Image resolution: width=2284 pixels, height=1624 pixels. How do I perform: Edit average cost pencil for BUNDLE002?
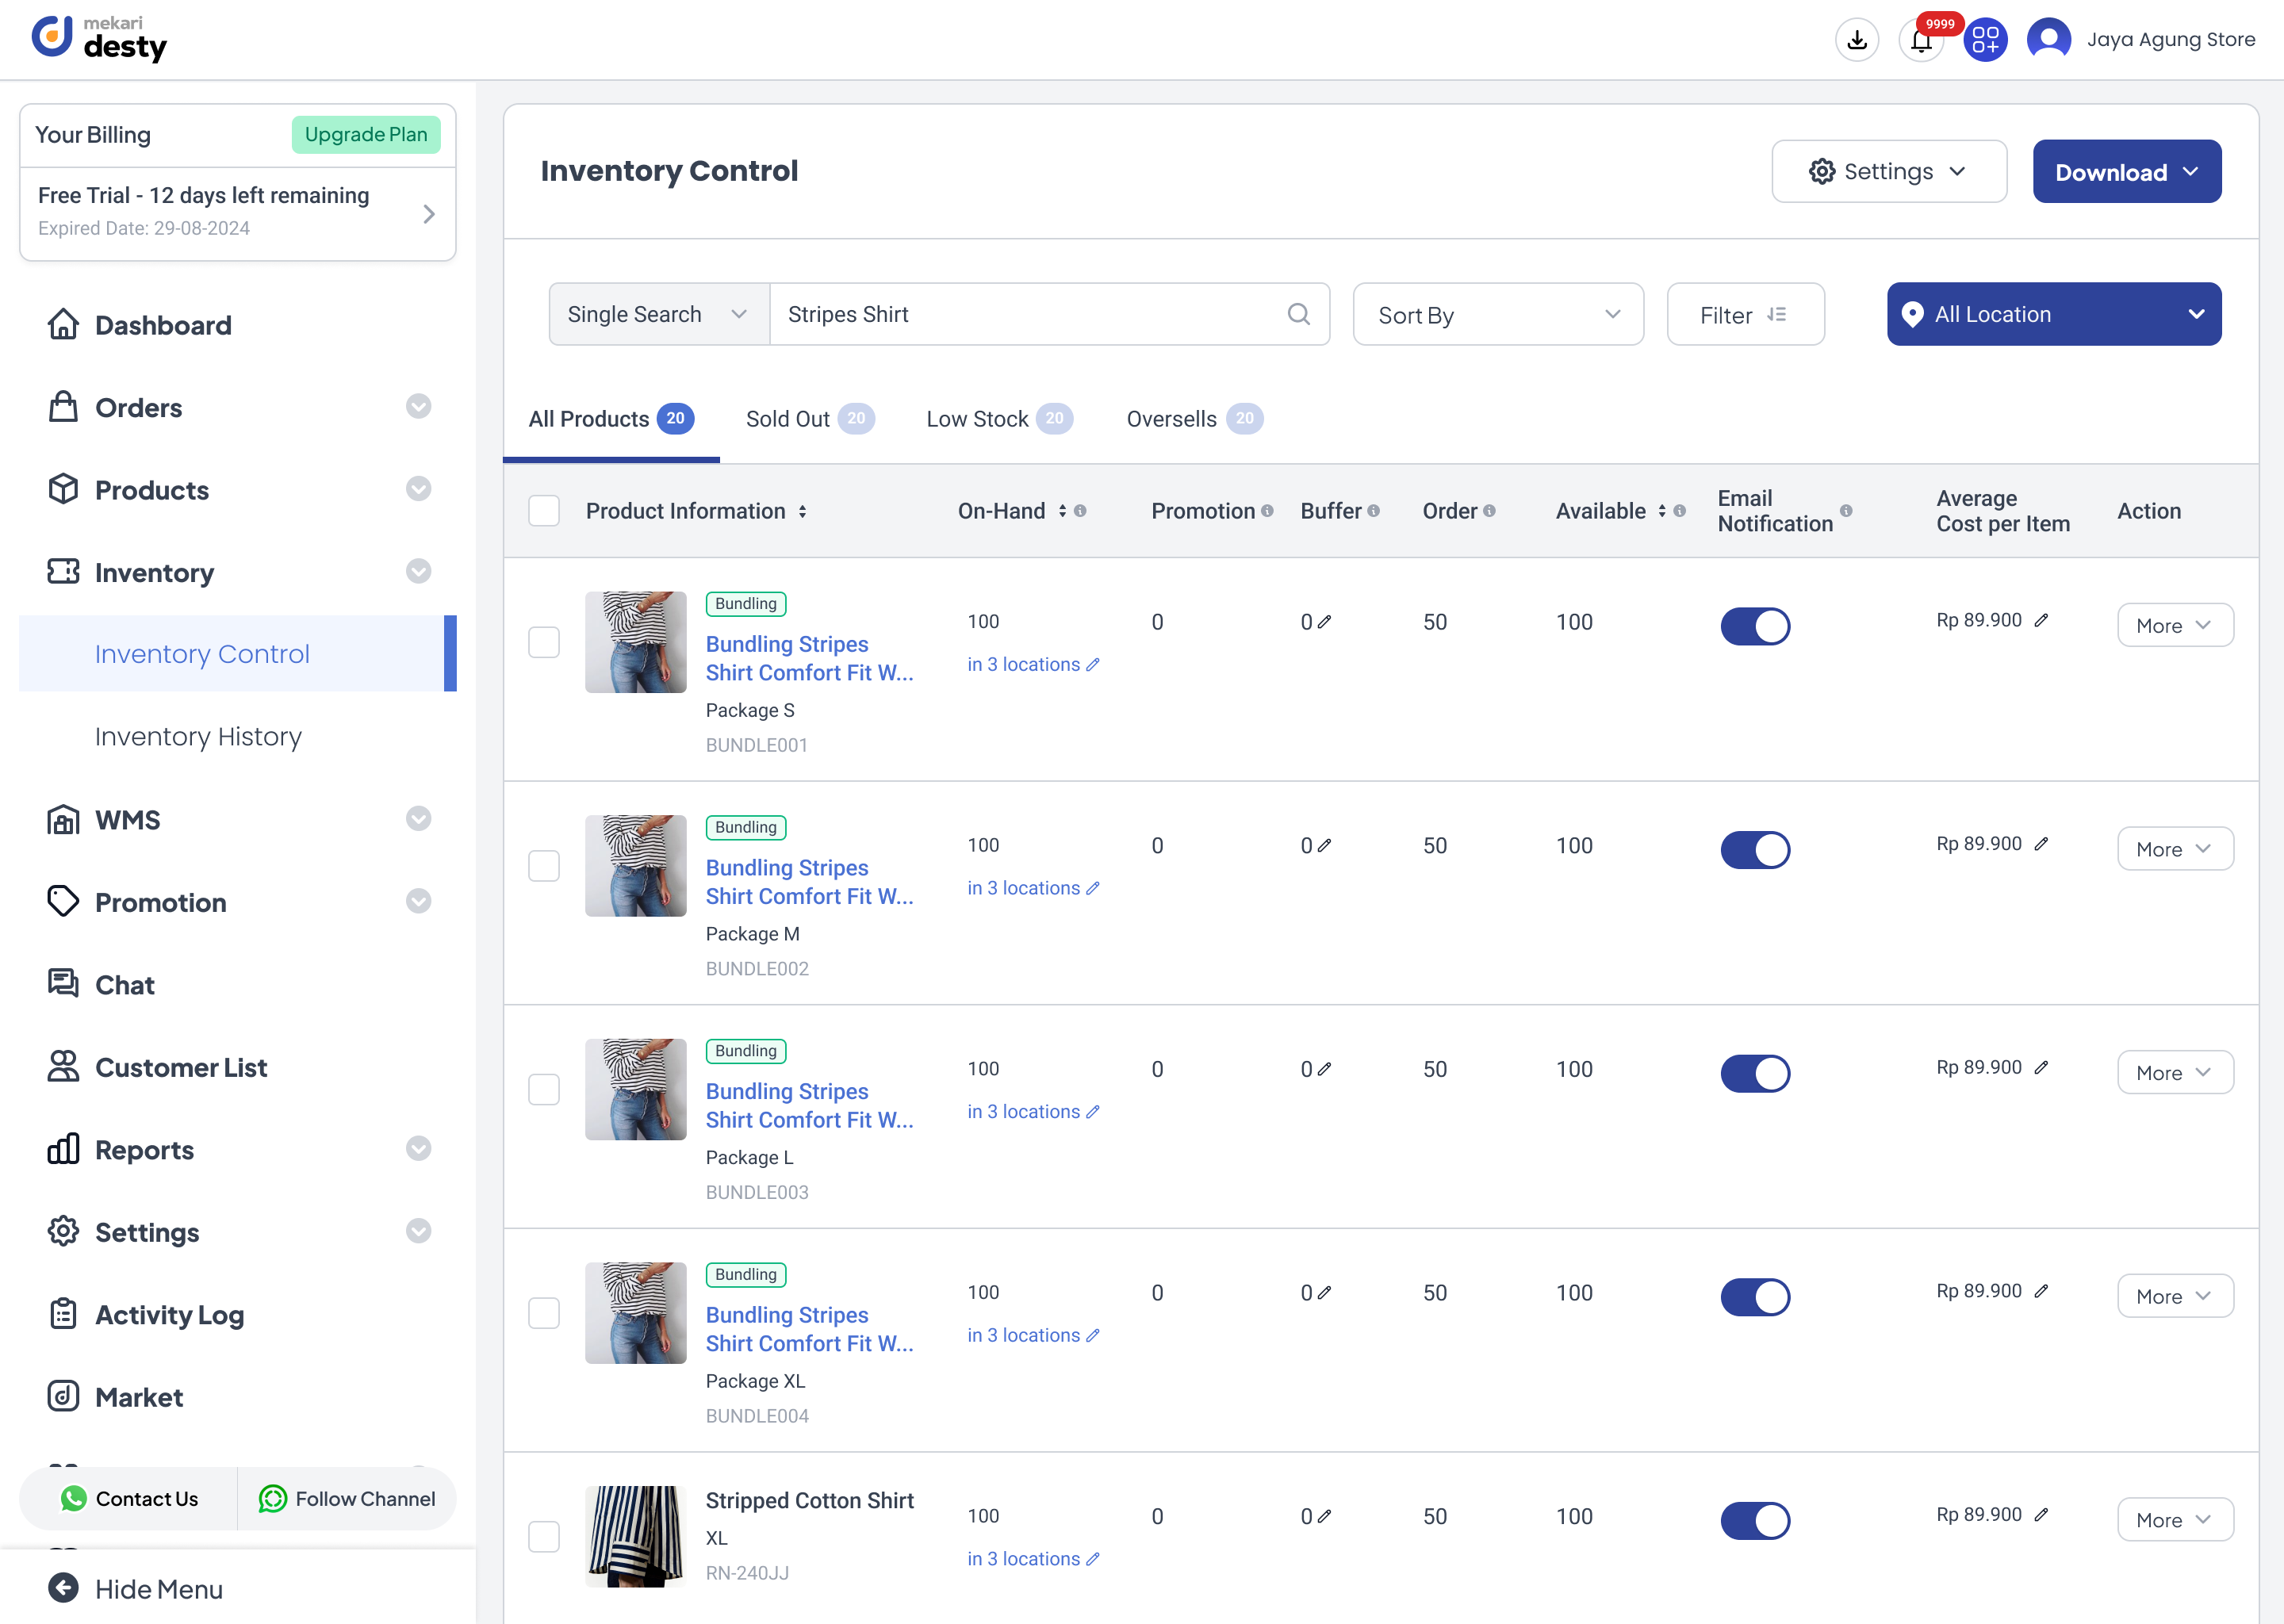coord(2041,844)
